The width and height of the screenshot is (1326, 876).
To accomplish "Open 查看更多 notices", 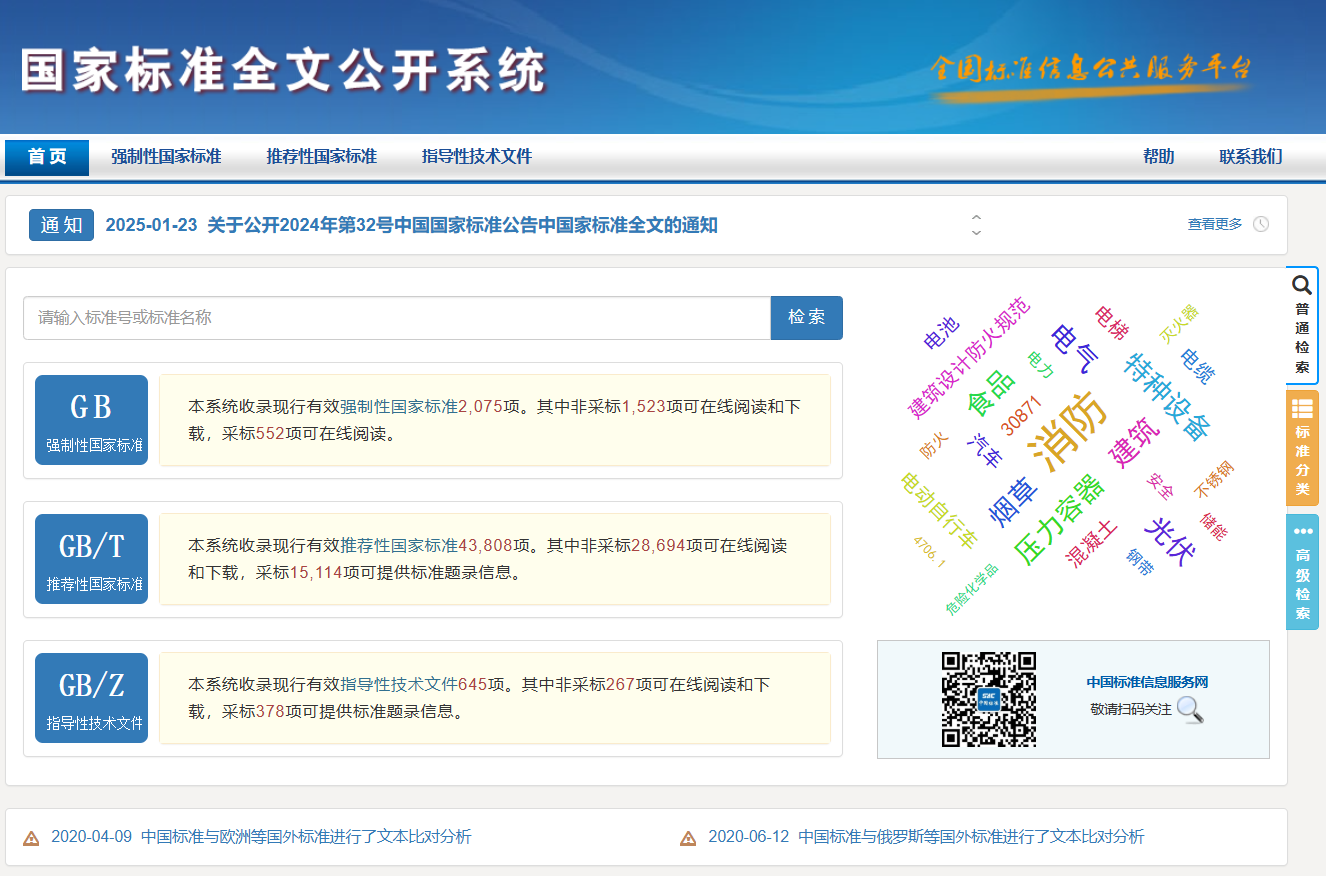I will [1213, 224].
